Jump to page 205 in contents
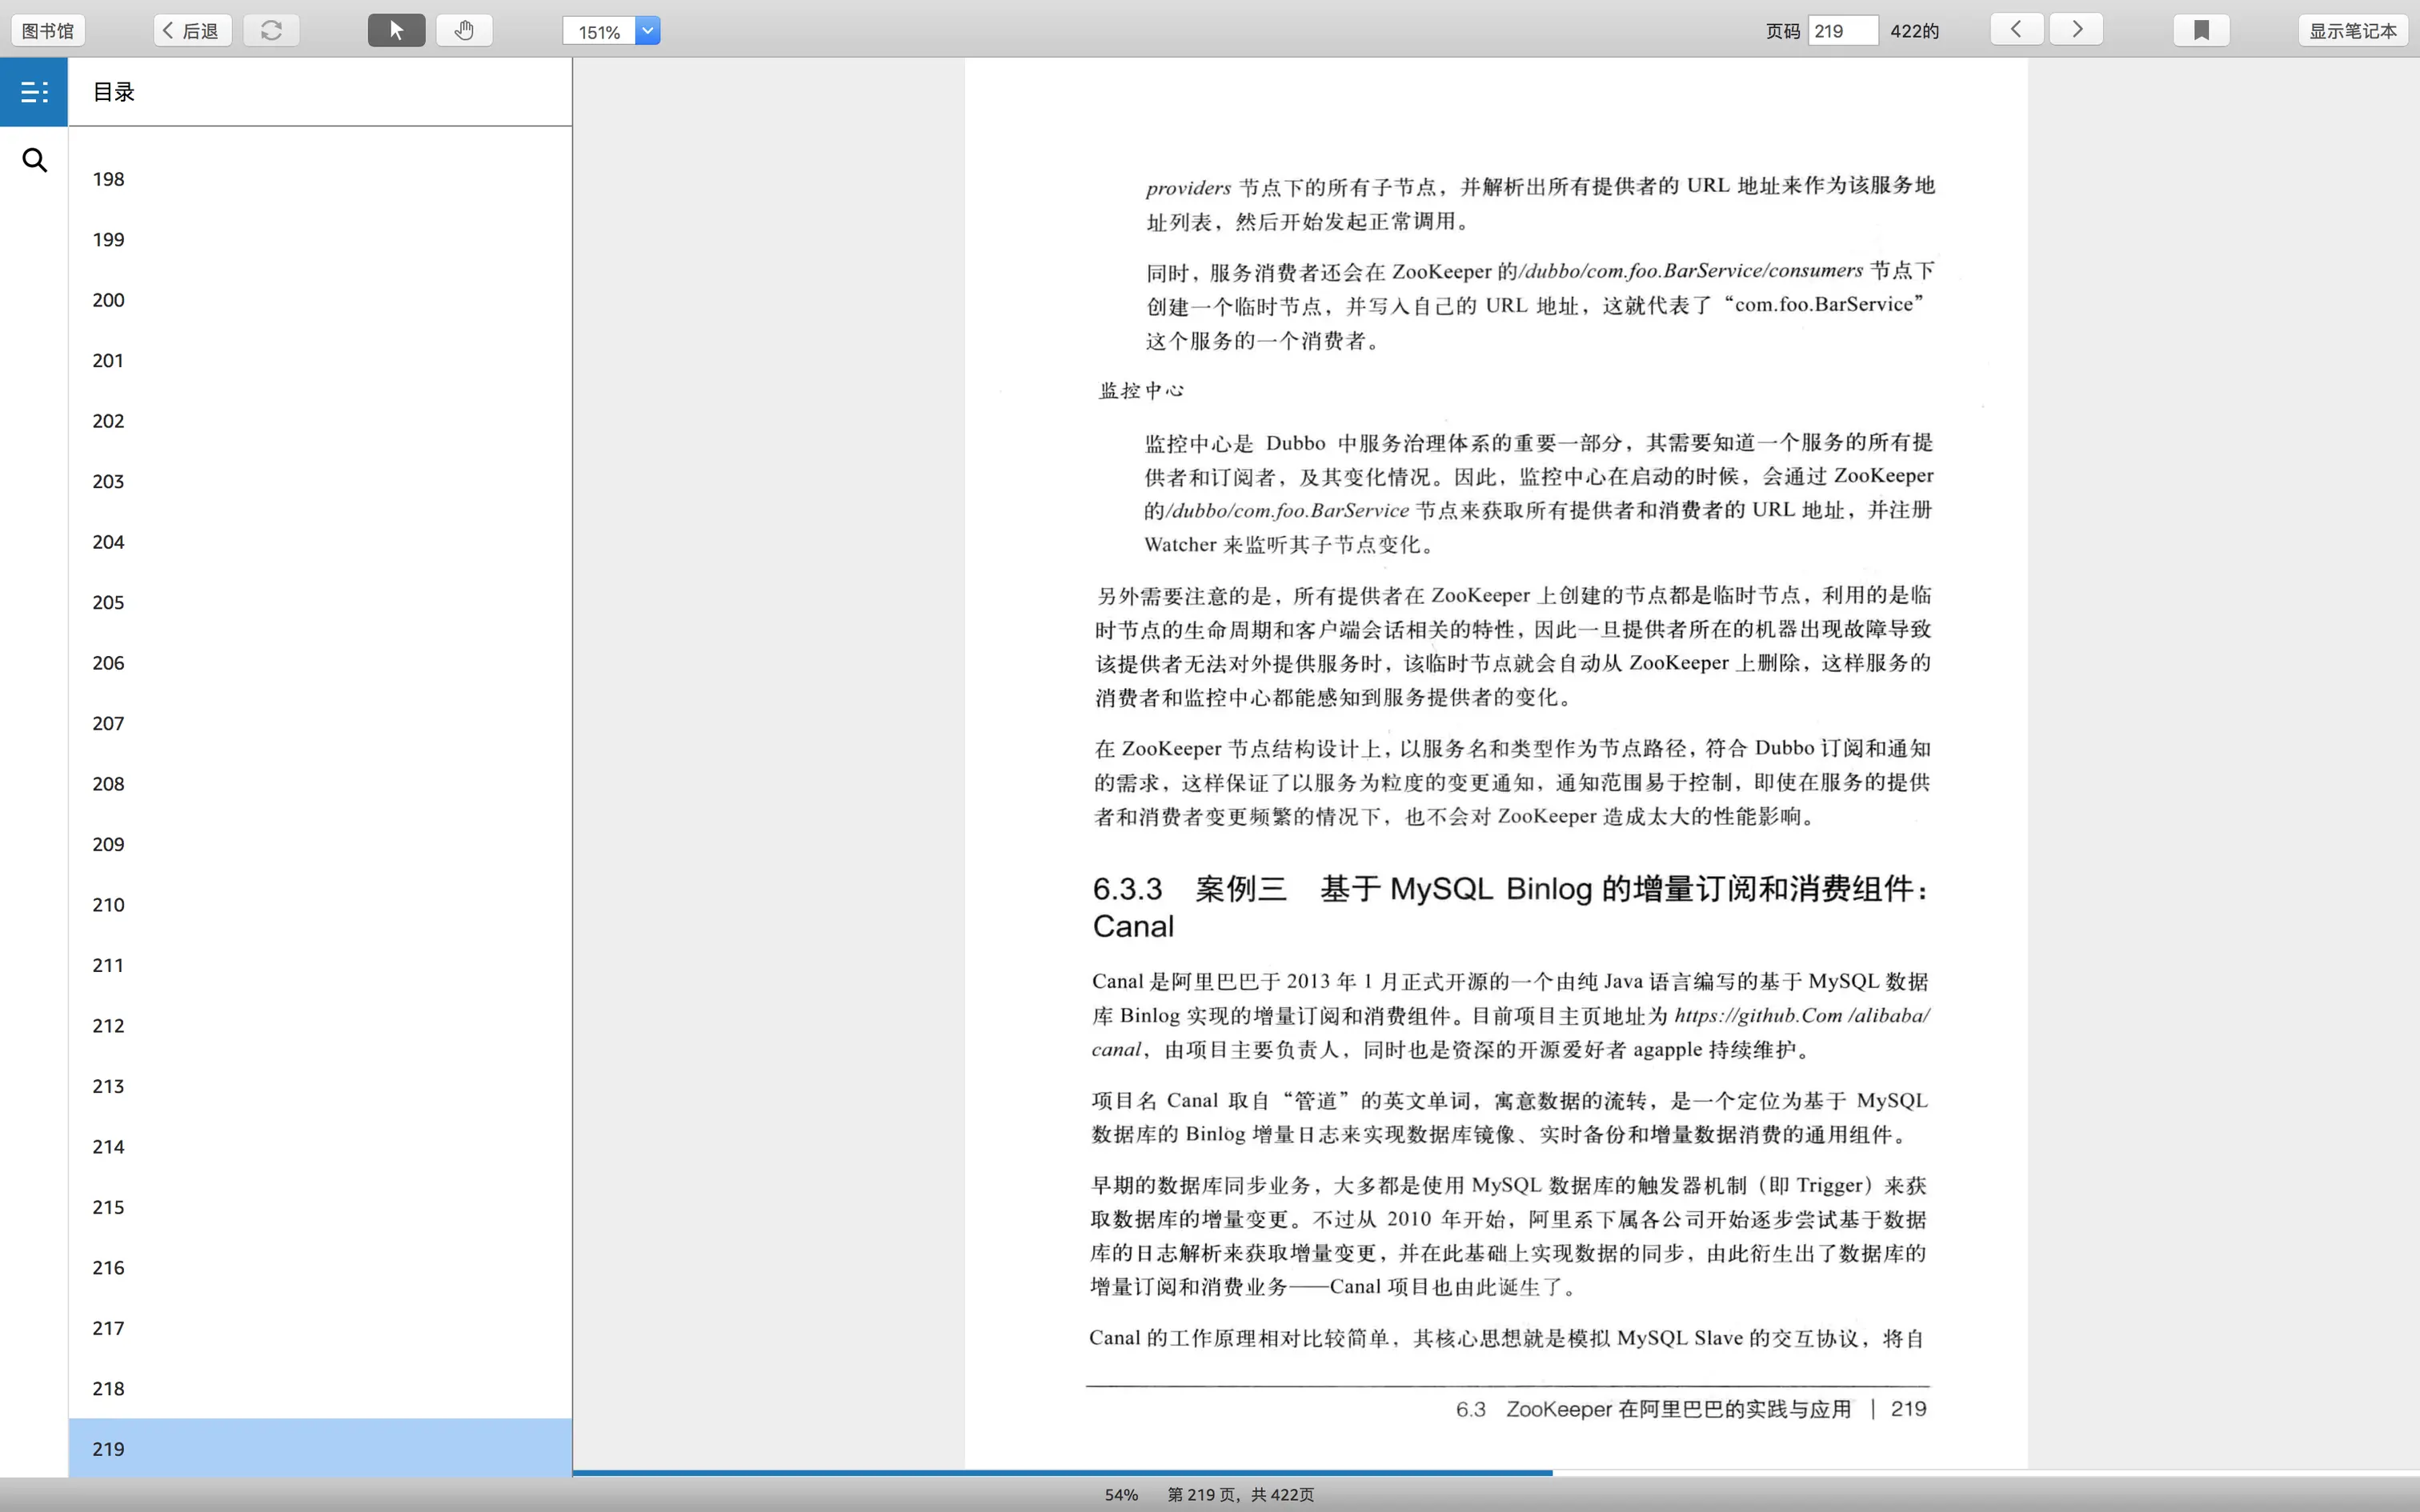This screenshot has height=1512, width=2420. pyautogui.click(x=108, y=602)
